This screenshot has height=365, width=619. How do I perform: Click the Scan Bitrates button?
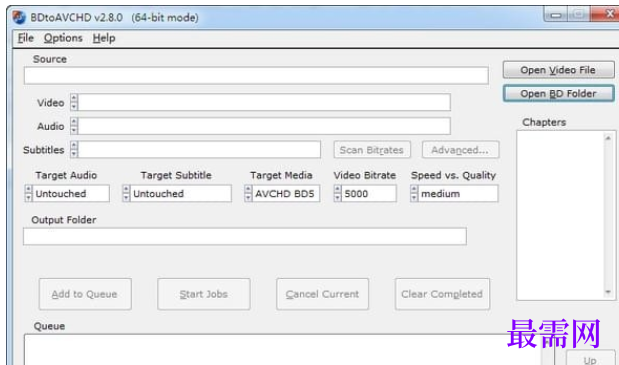pos(372,150)
